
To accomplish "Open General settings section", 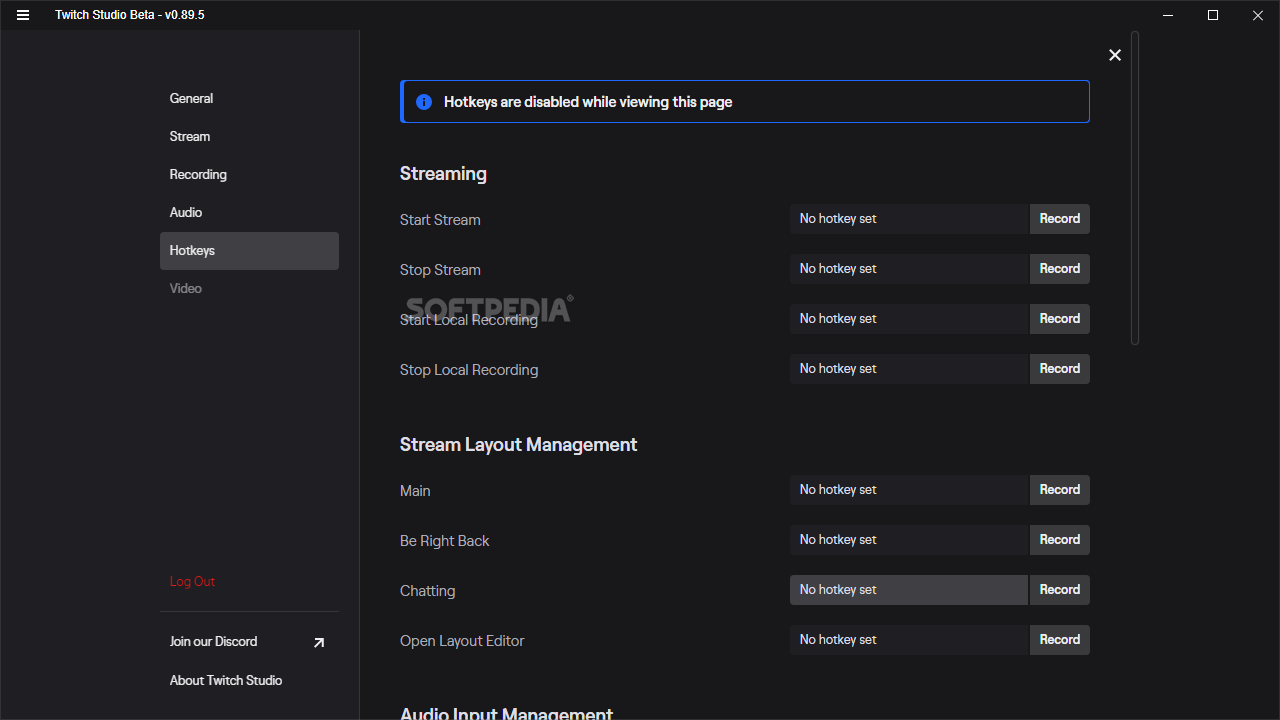I will coord(249,98).
